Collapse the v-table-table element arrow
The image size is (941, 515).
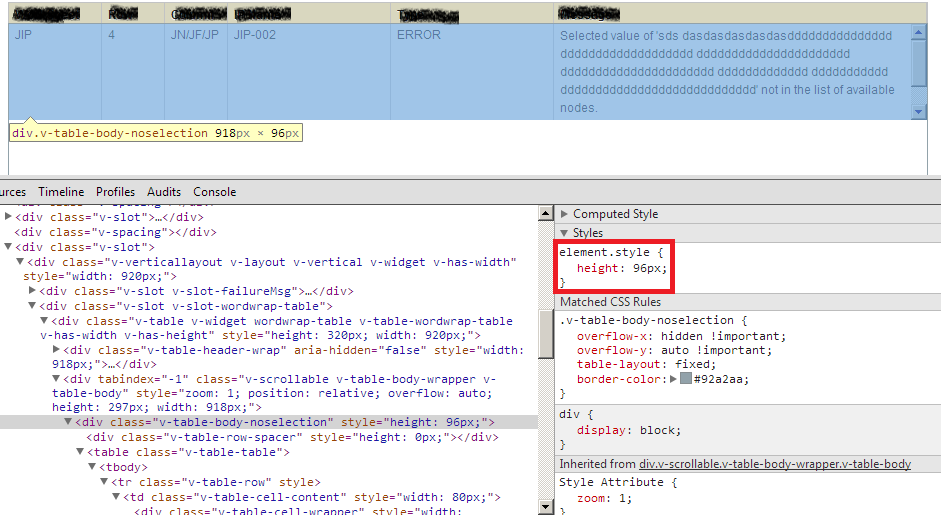coord(80,452)
